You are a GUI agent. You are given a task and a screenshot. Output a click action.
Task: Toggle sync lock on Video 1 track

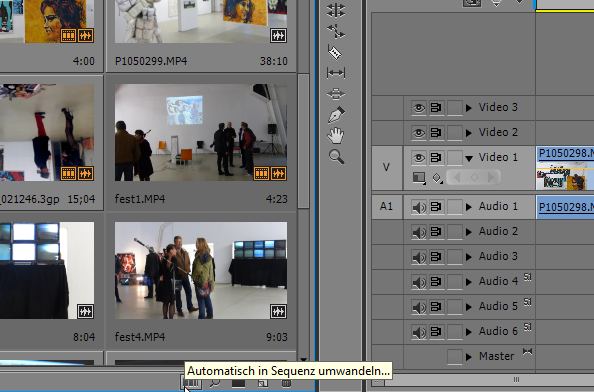(436, 158)
